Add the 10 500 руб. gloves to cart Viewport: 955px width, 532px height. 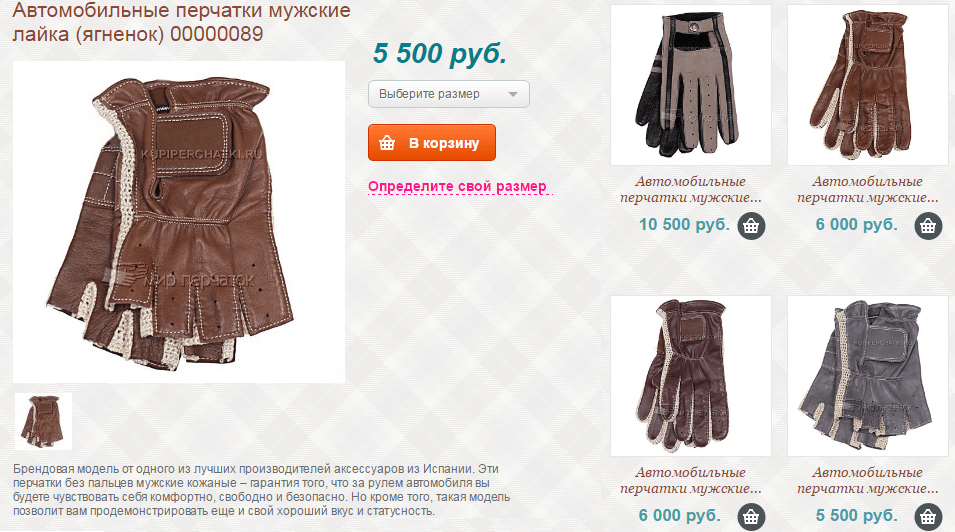coord(751,225)
